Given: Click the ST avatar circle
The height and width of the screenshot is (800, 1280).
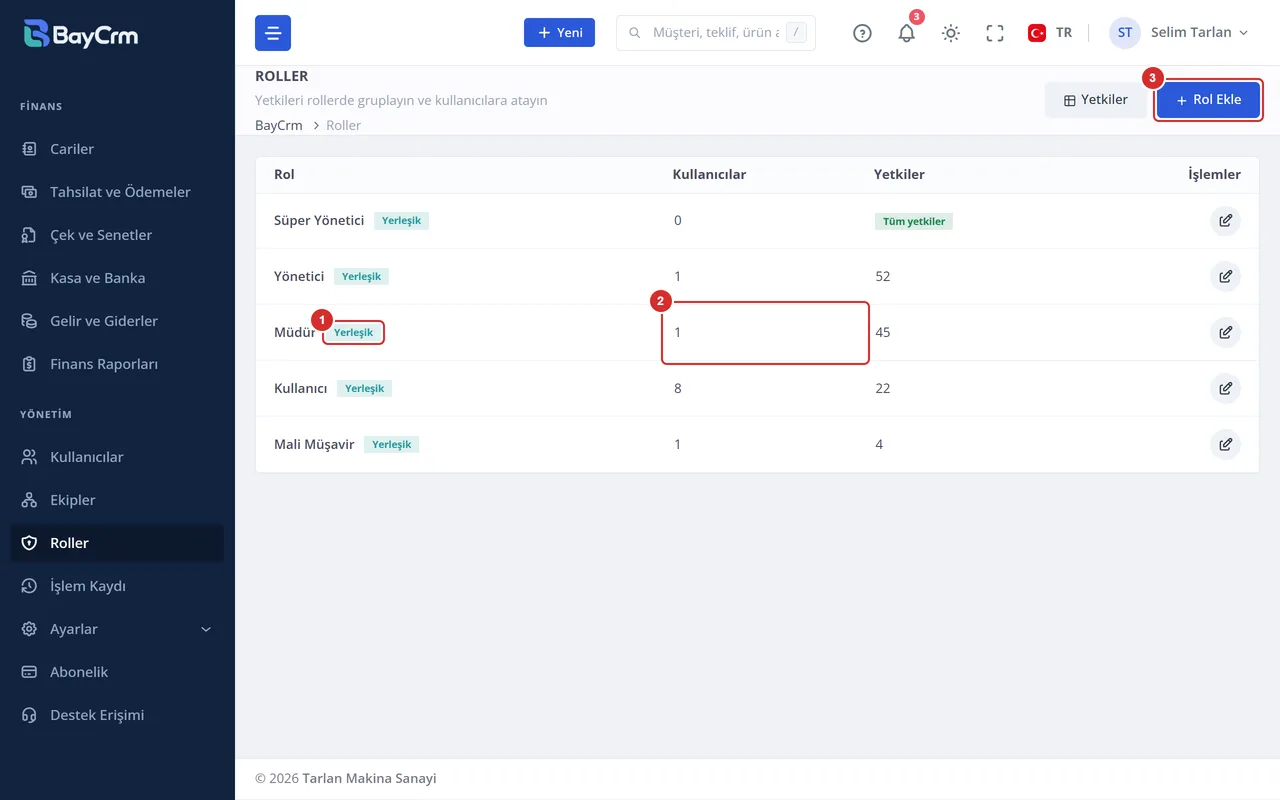Looking at the screenshot, I should click(x=1125, y=33).
